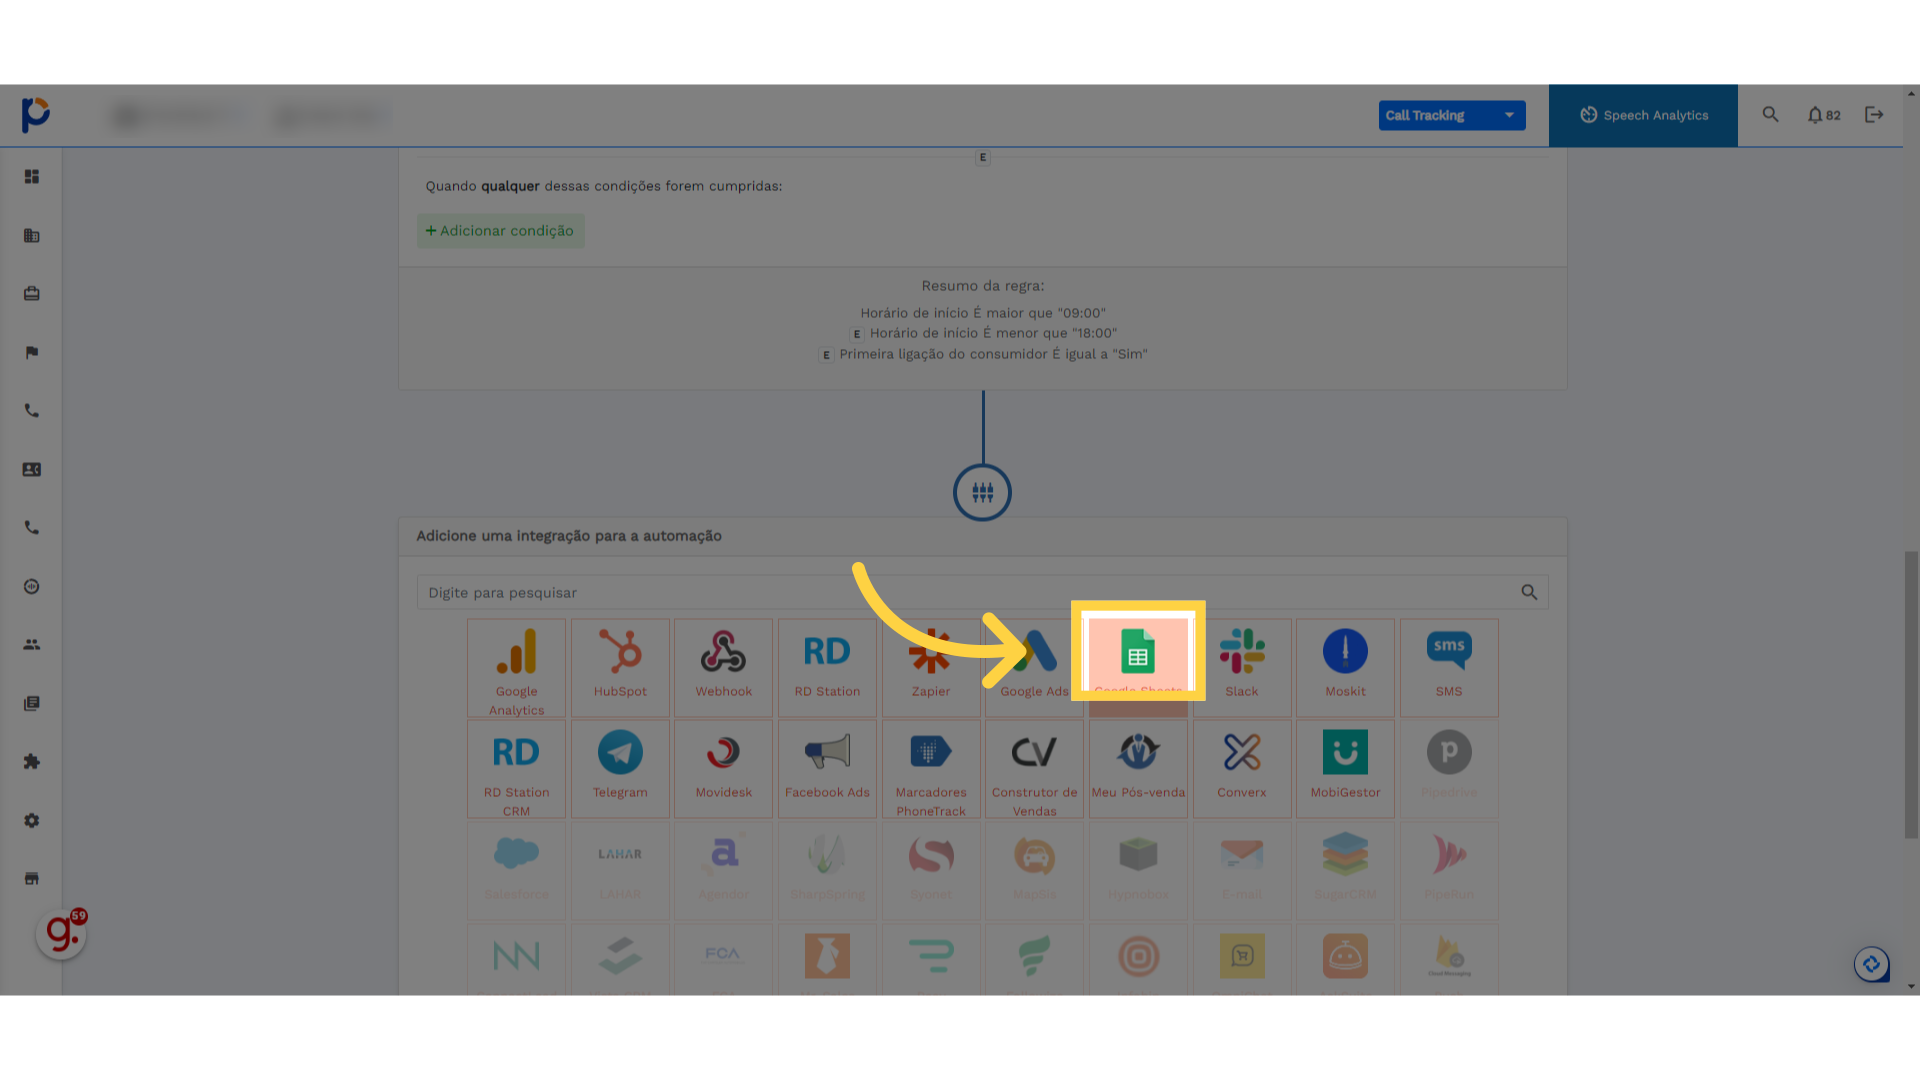
Task: Pick the Construtor de Vendas integration
Action: click(x=1034, y=769)
